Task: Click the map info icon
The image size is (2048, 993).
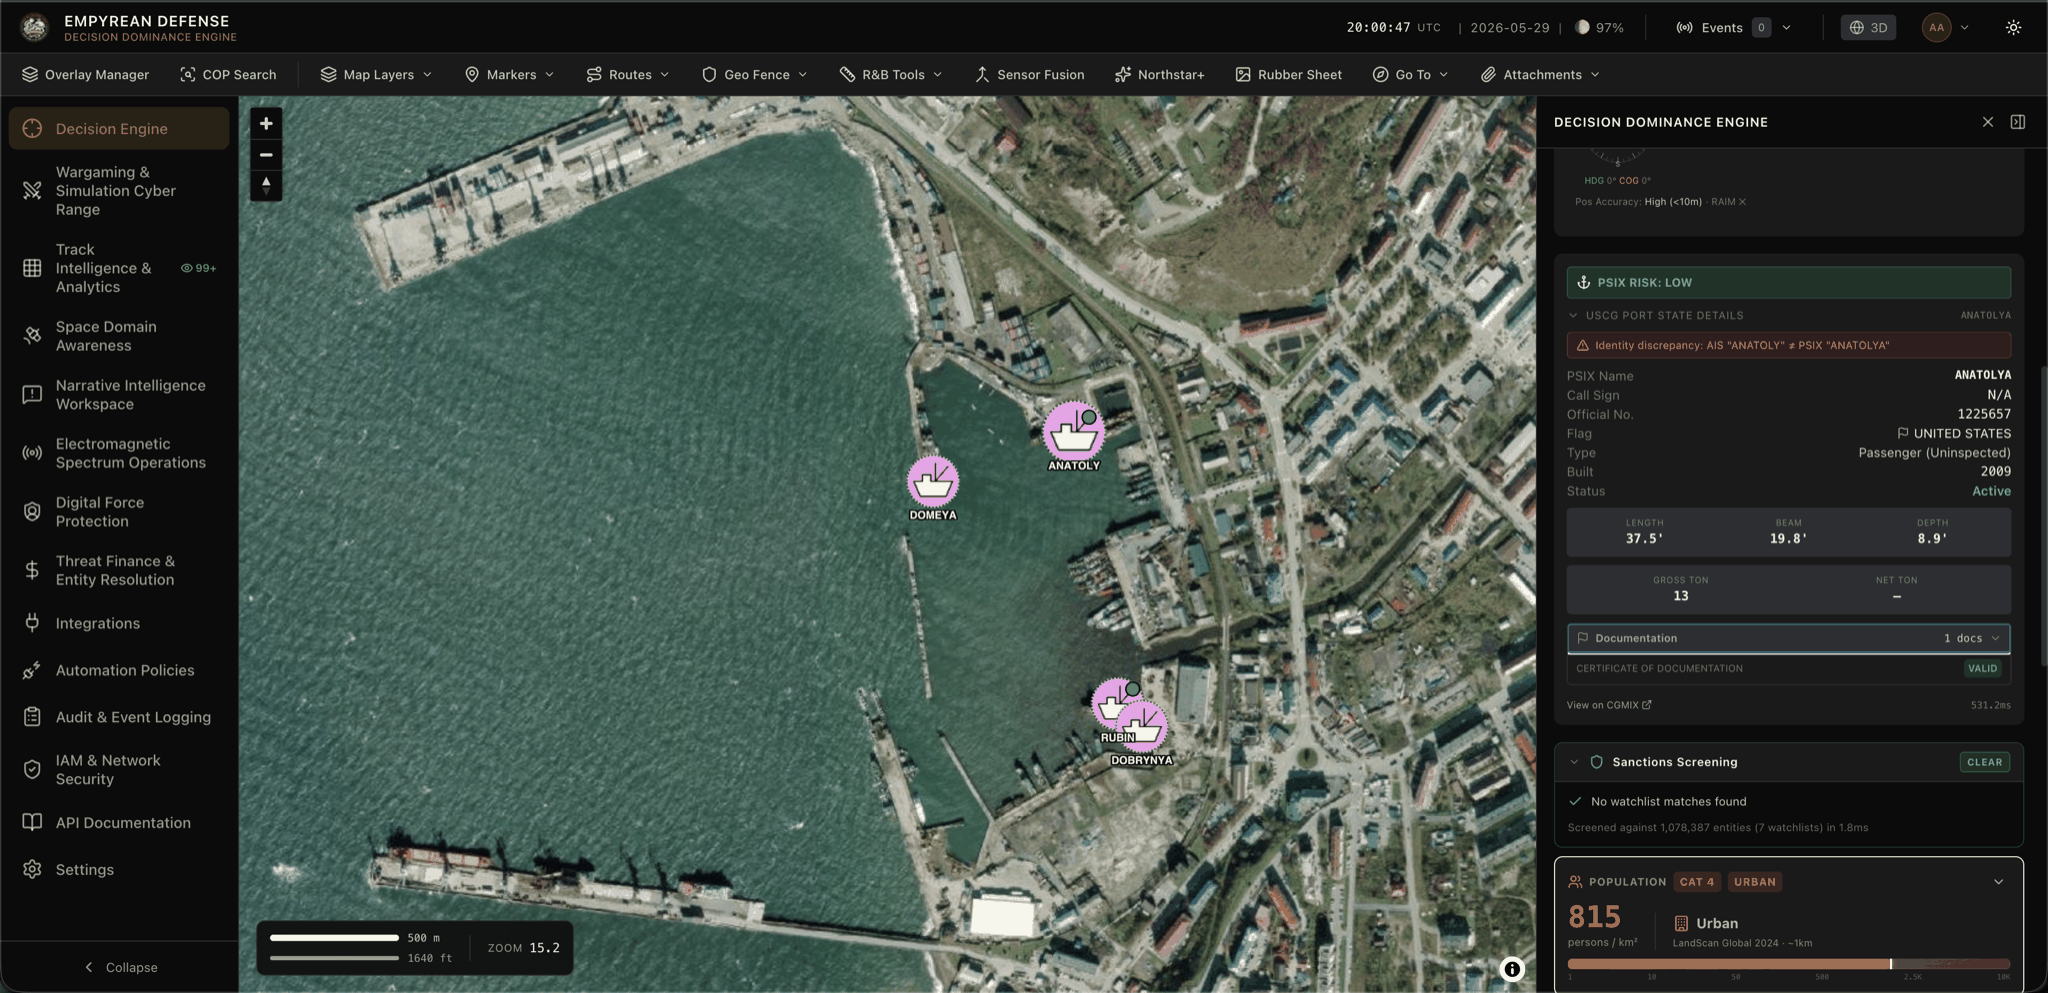Action: click(x=1512, y=969)
